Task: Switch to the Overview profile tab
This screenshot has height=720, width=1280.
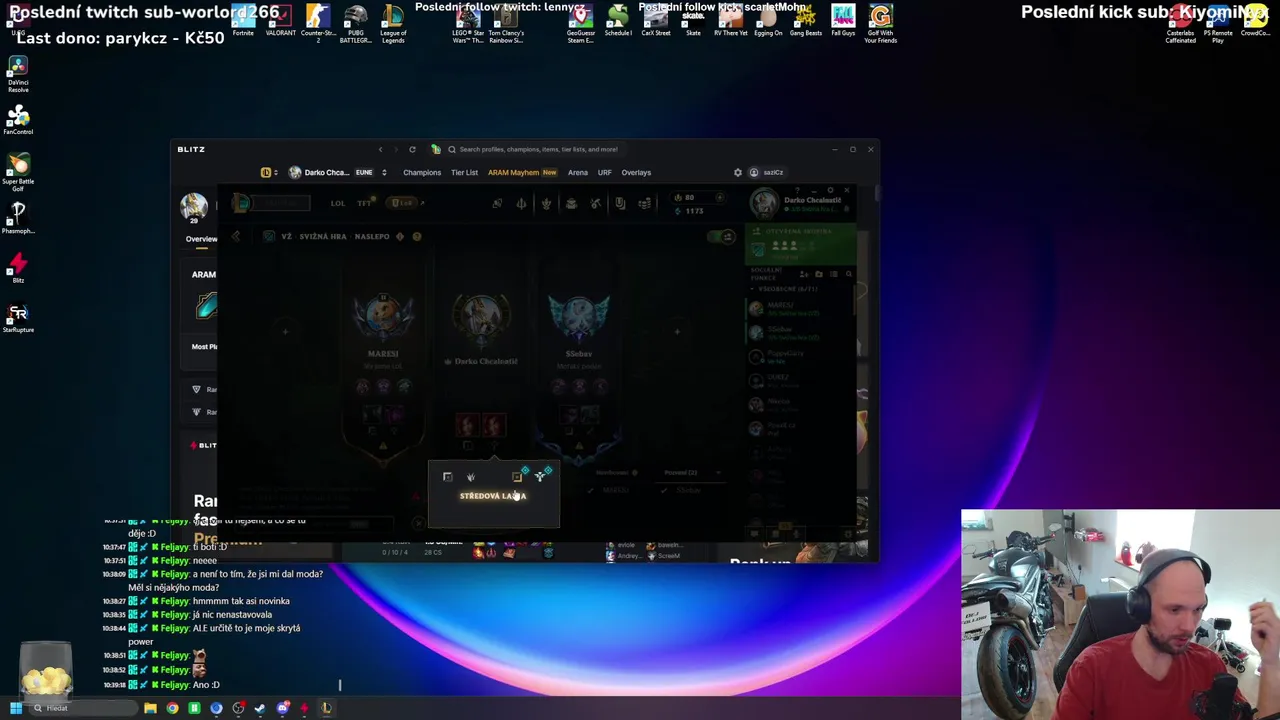Action: point(201,239)
